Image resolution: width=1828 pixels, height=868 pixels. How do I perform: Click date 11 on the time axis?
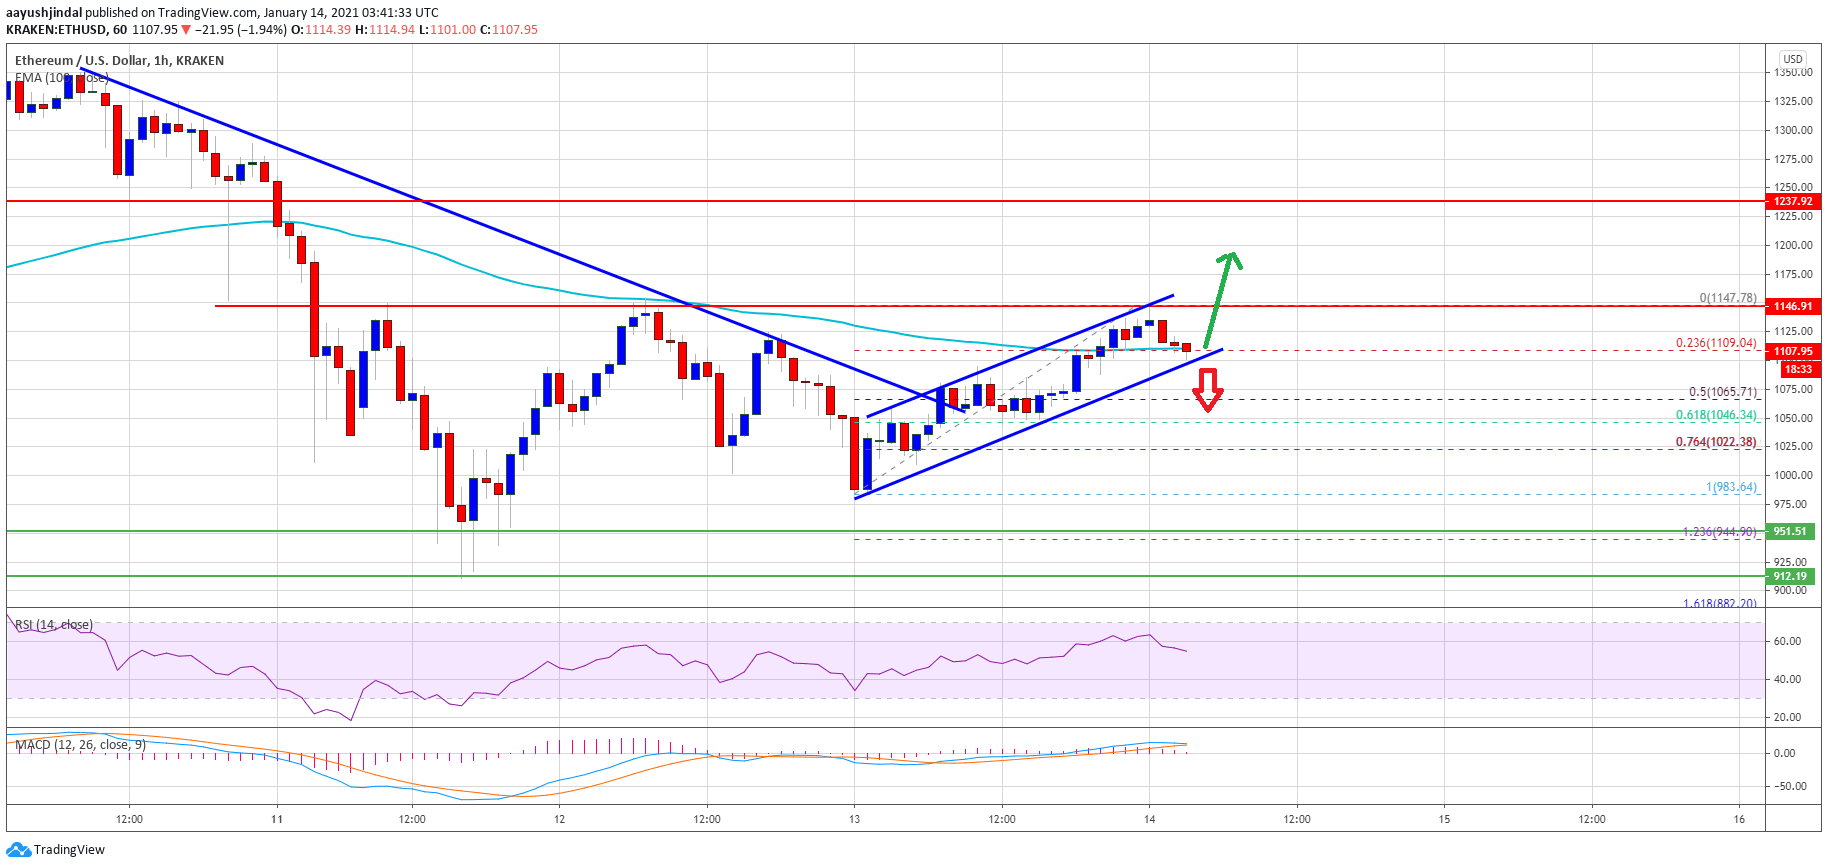tap(277, 819)
